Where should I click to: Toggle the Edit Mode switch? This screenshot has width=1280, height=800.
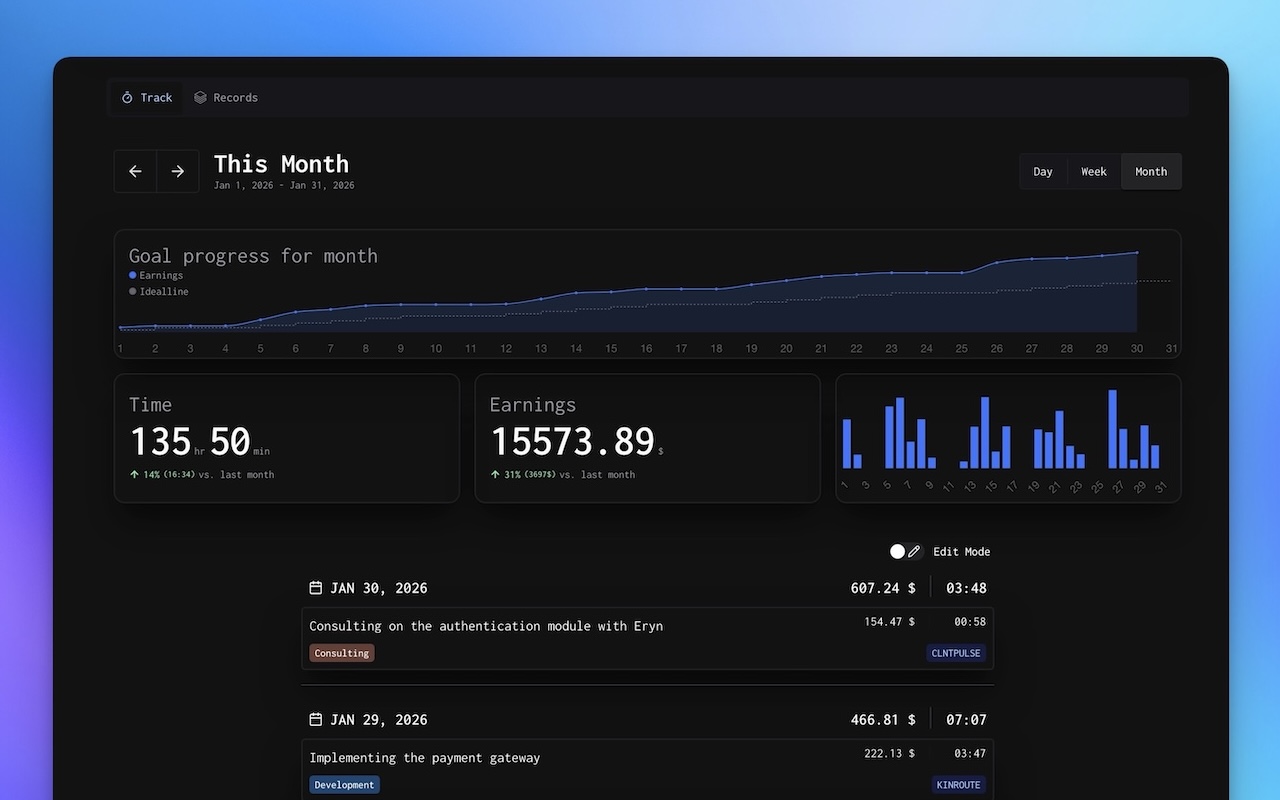coord(898,551)
